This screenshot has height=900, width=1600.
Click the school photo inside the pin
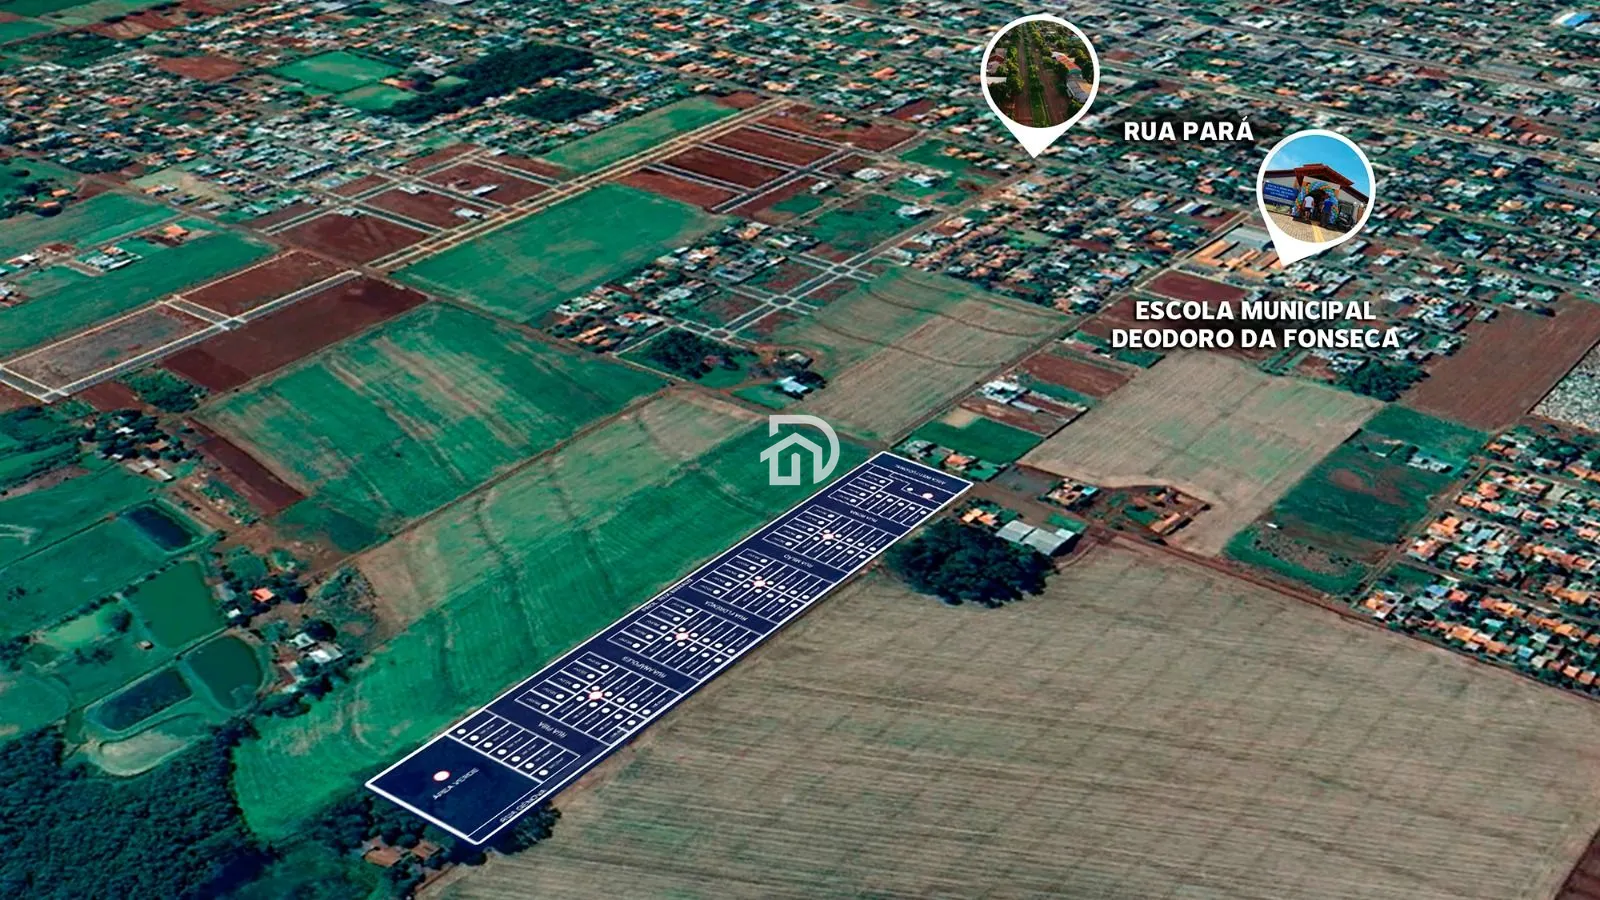(1315, 190)
